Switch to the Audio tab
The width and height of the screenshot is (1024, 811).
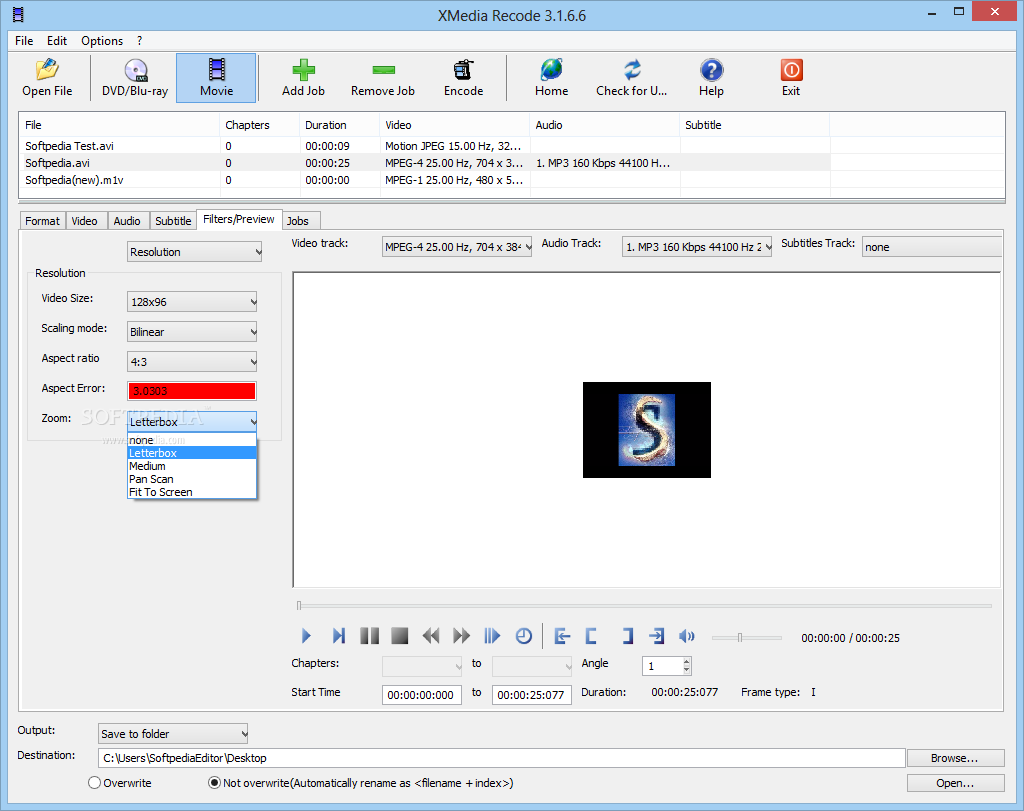[x=127, y=221]
